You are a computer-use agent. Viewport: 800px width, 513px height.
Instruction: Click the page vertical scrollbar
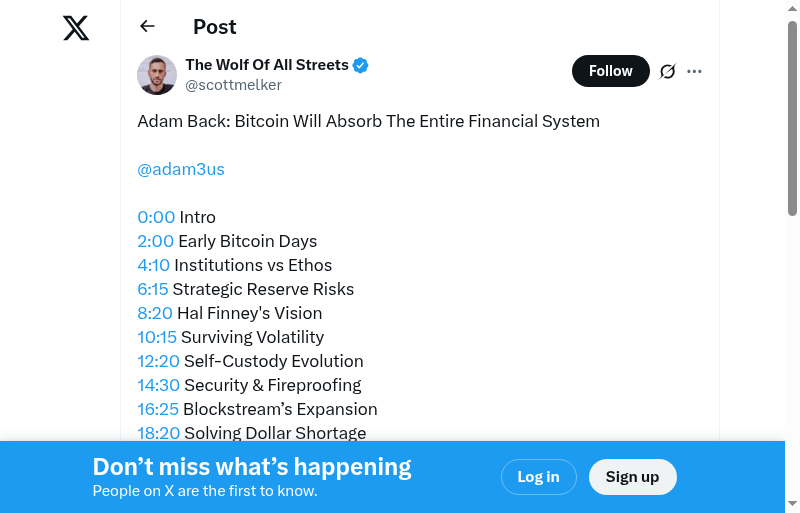coord(792,118)
